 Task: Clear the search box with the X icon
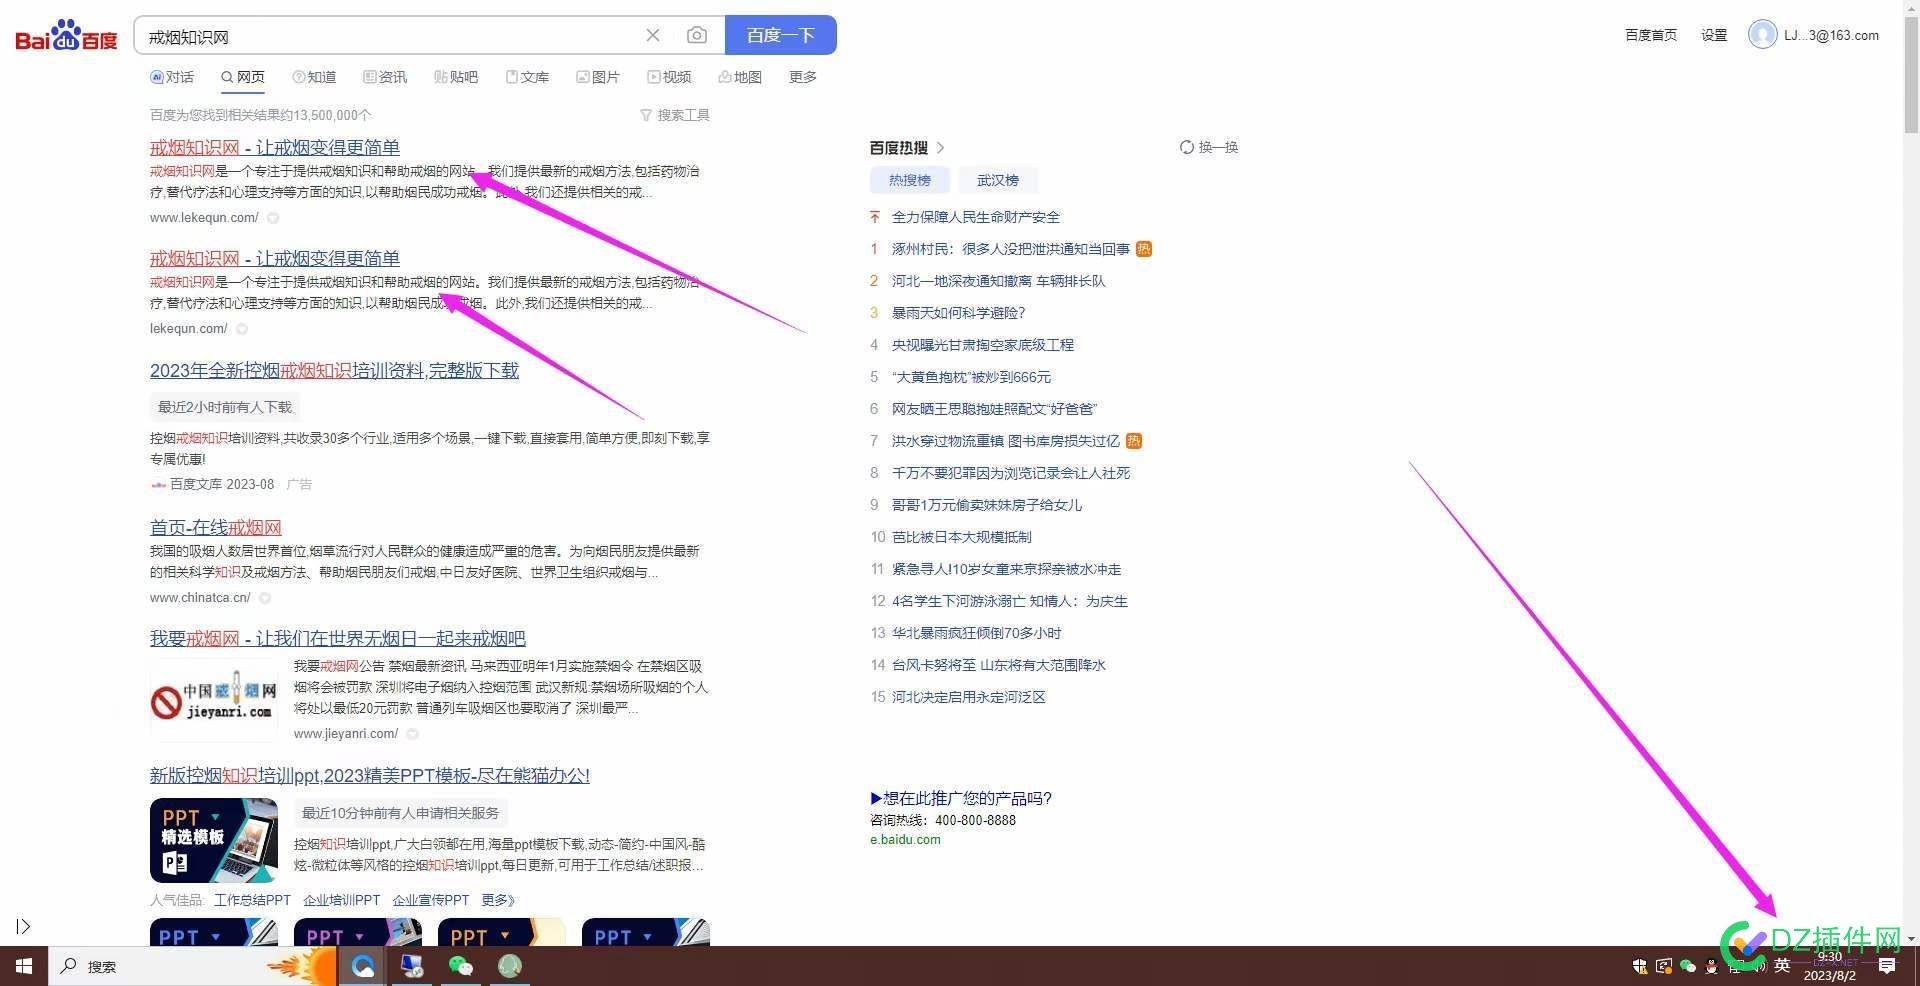653,35
